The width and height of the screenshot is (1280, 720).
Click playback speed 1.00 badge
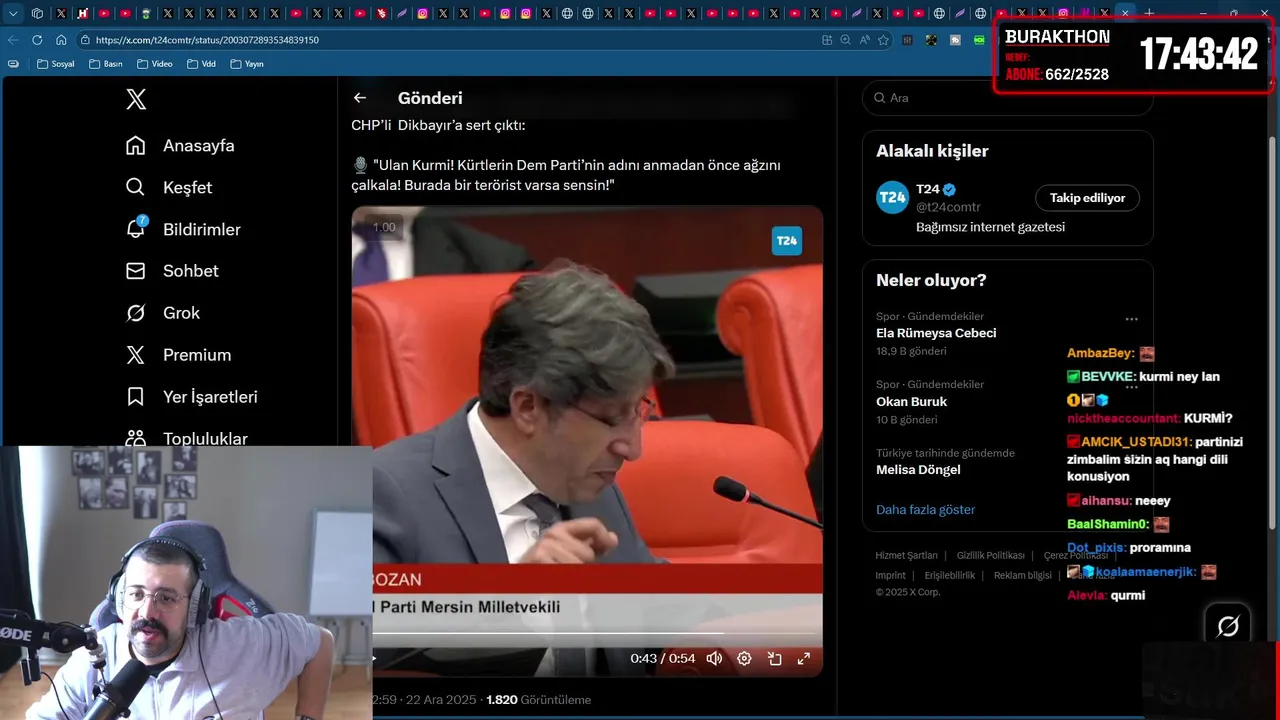coord(385,227)
